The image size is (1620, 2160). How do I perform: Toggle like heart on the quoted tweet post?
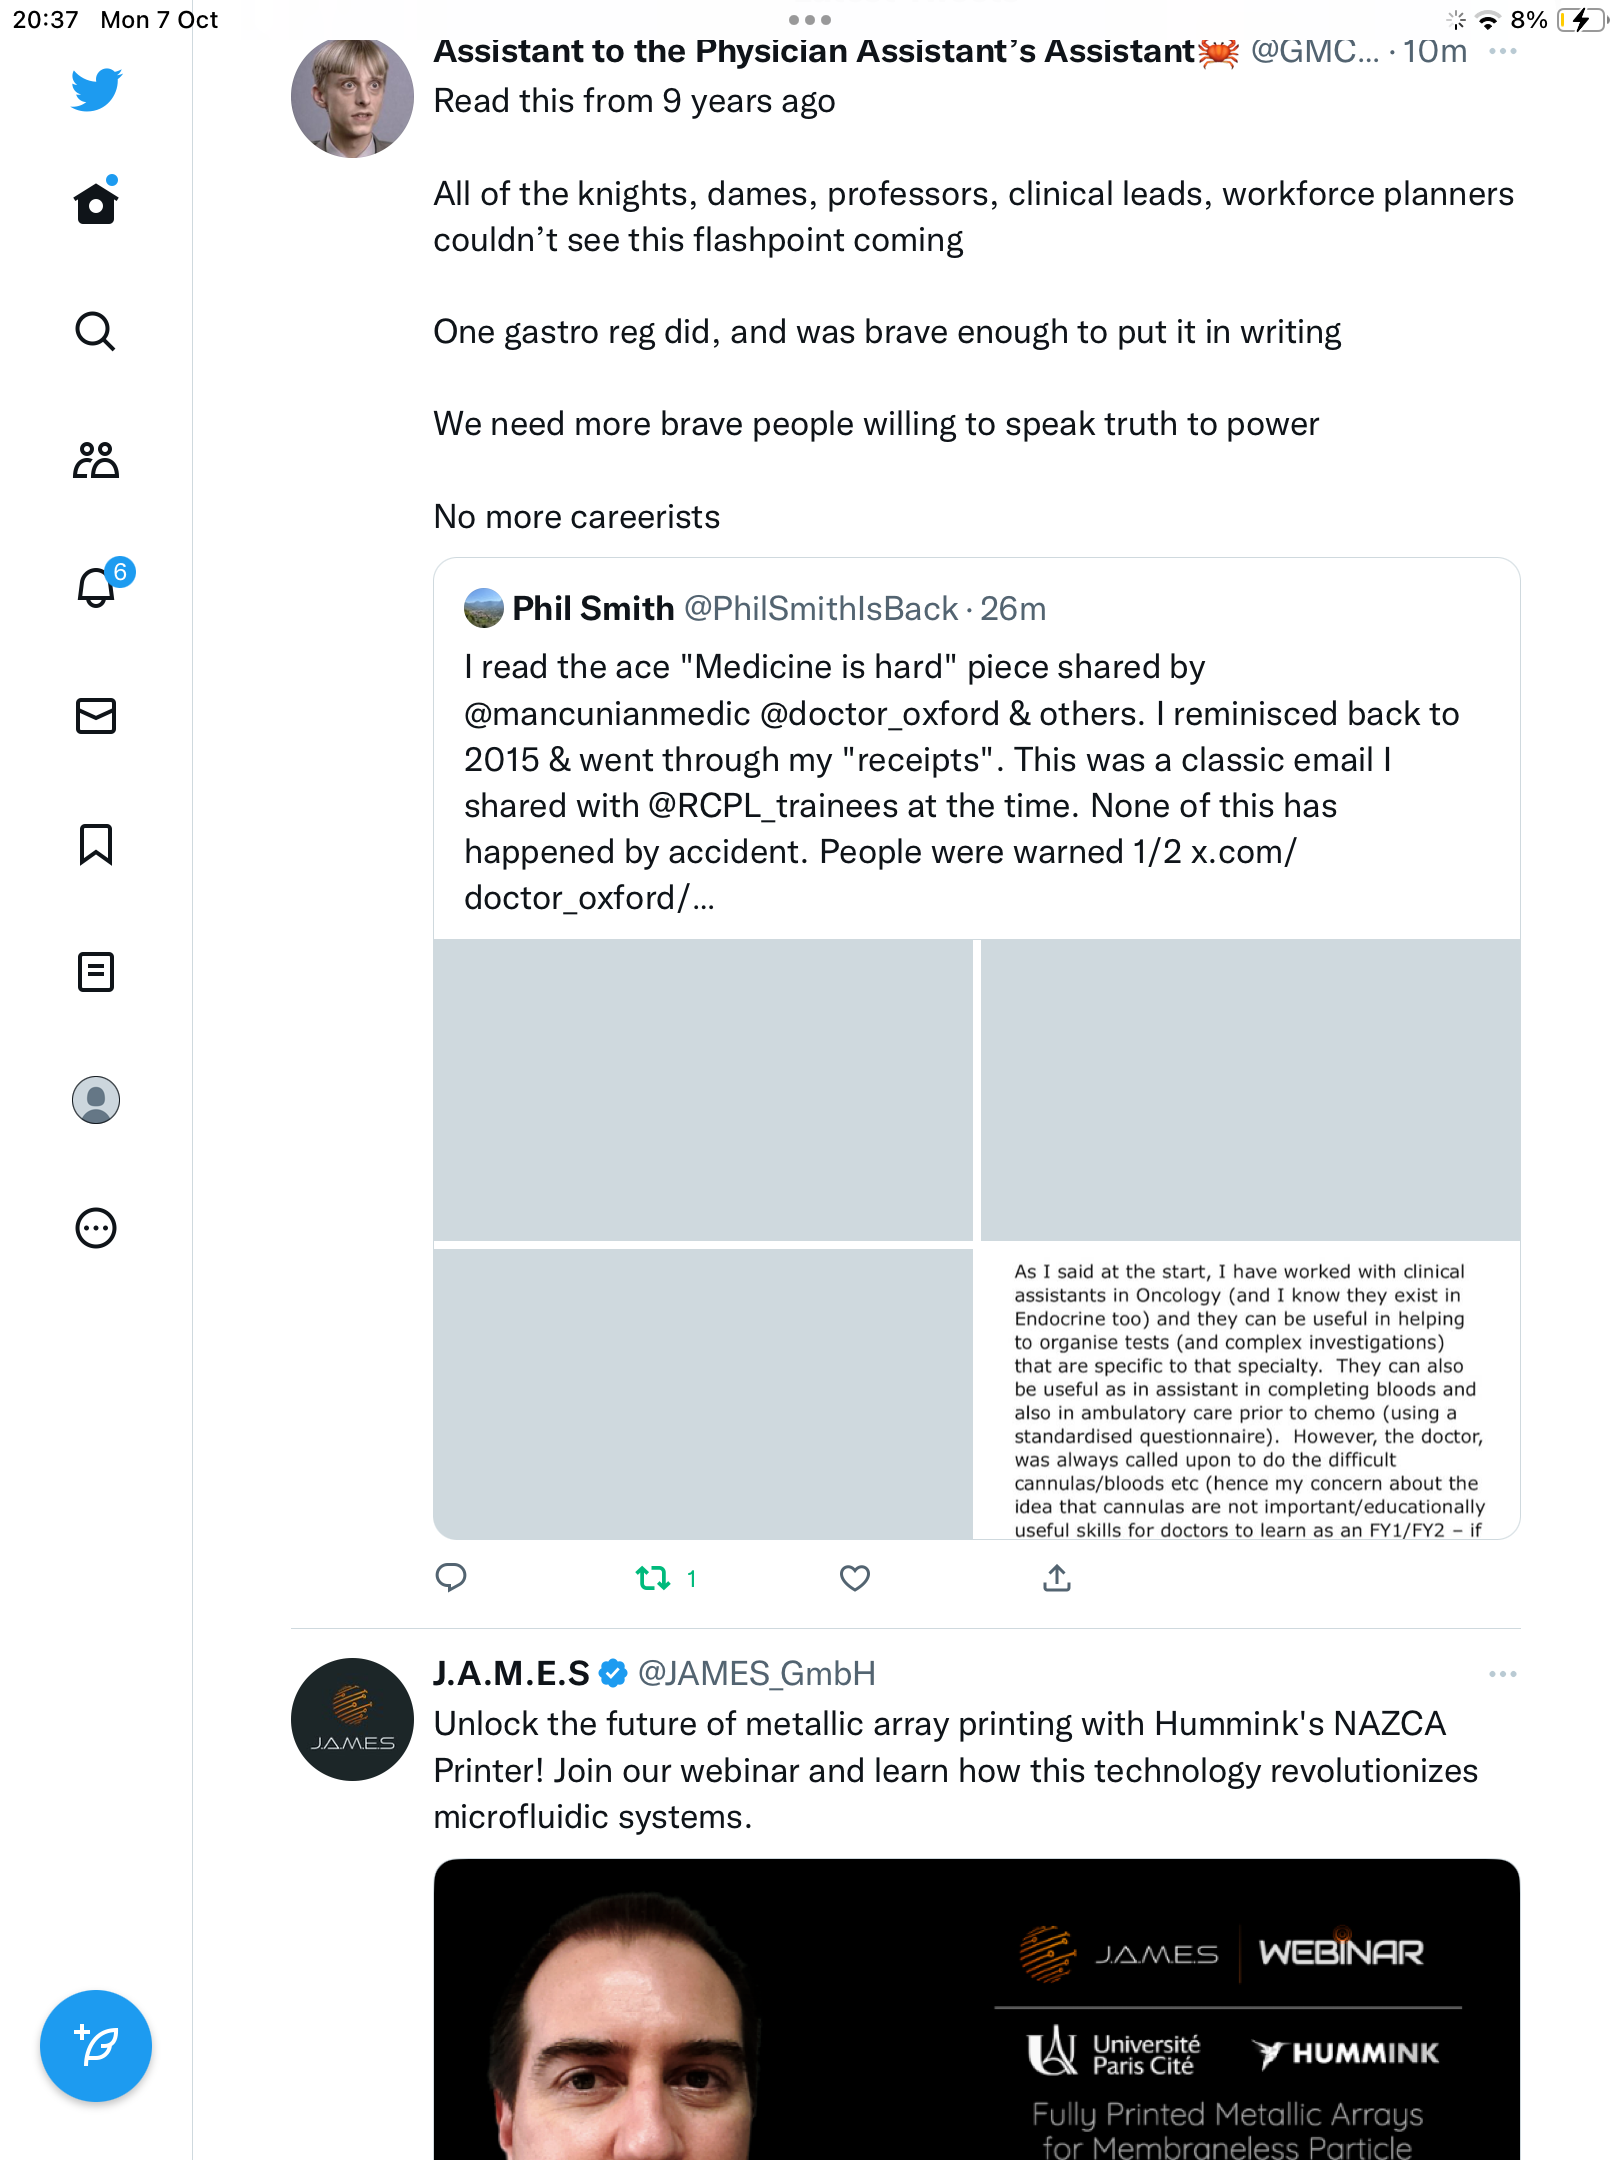click(855, 1578)
